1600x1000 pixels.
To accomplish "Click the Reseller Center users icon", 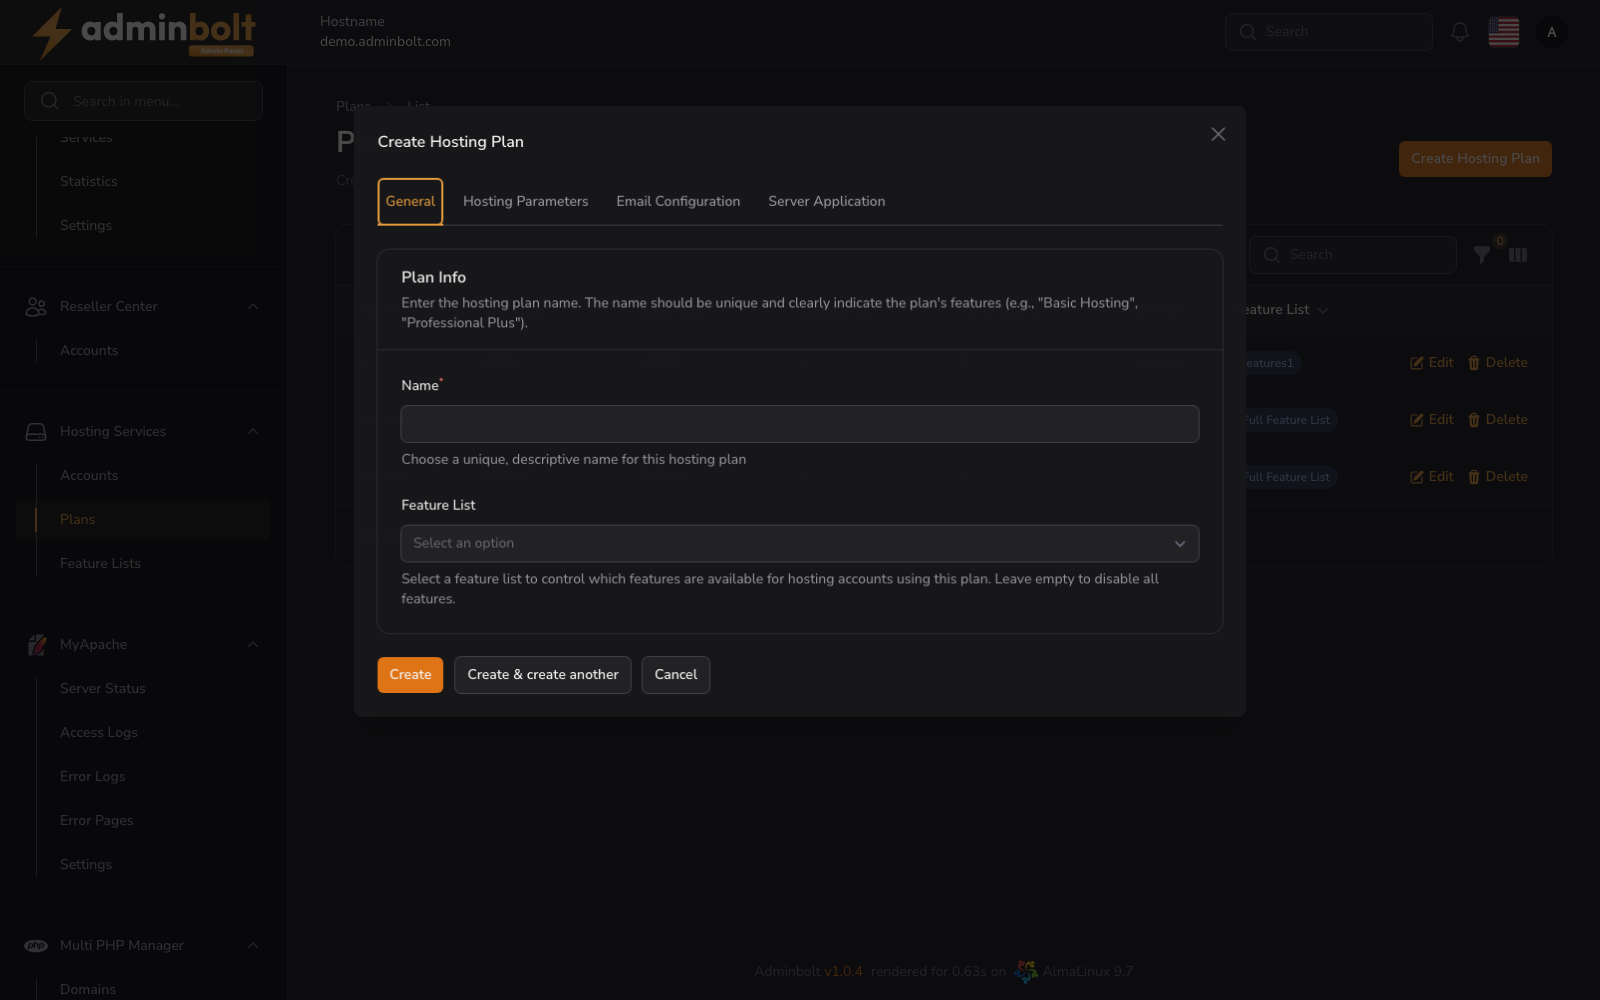I will click(x=36, y=307).
